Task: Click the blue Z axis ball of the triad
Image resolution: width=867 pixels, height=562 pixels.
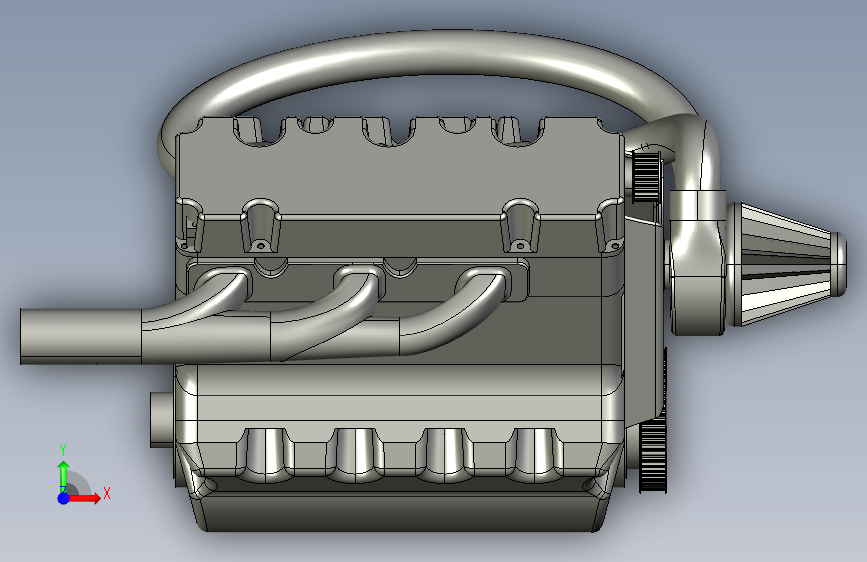Action: (64, 498)
